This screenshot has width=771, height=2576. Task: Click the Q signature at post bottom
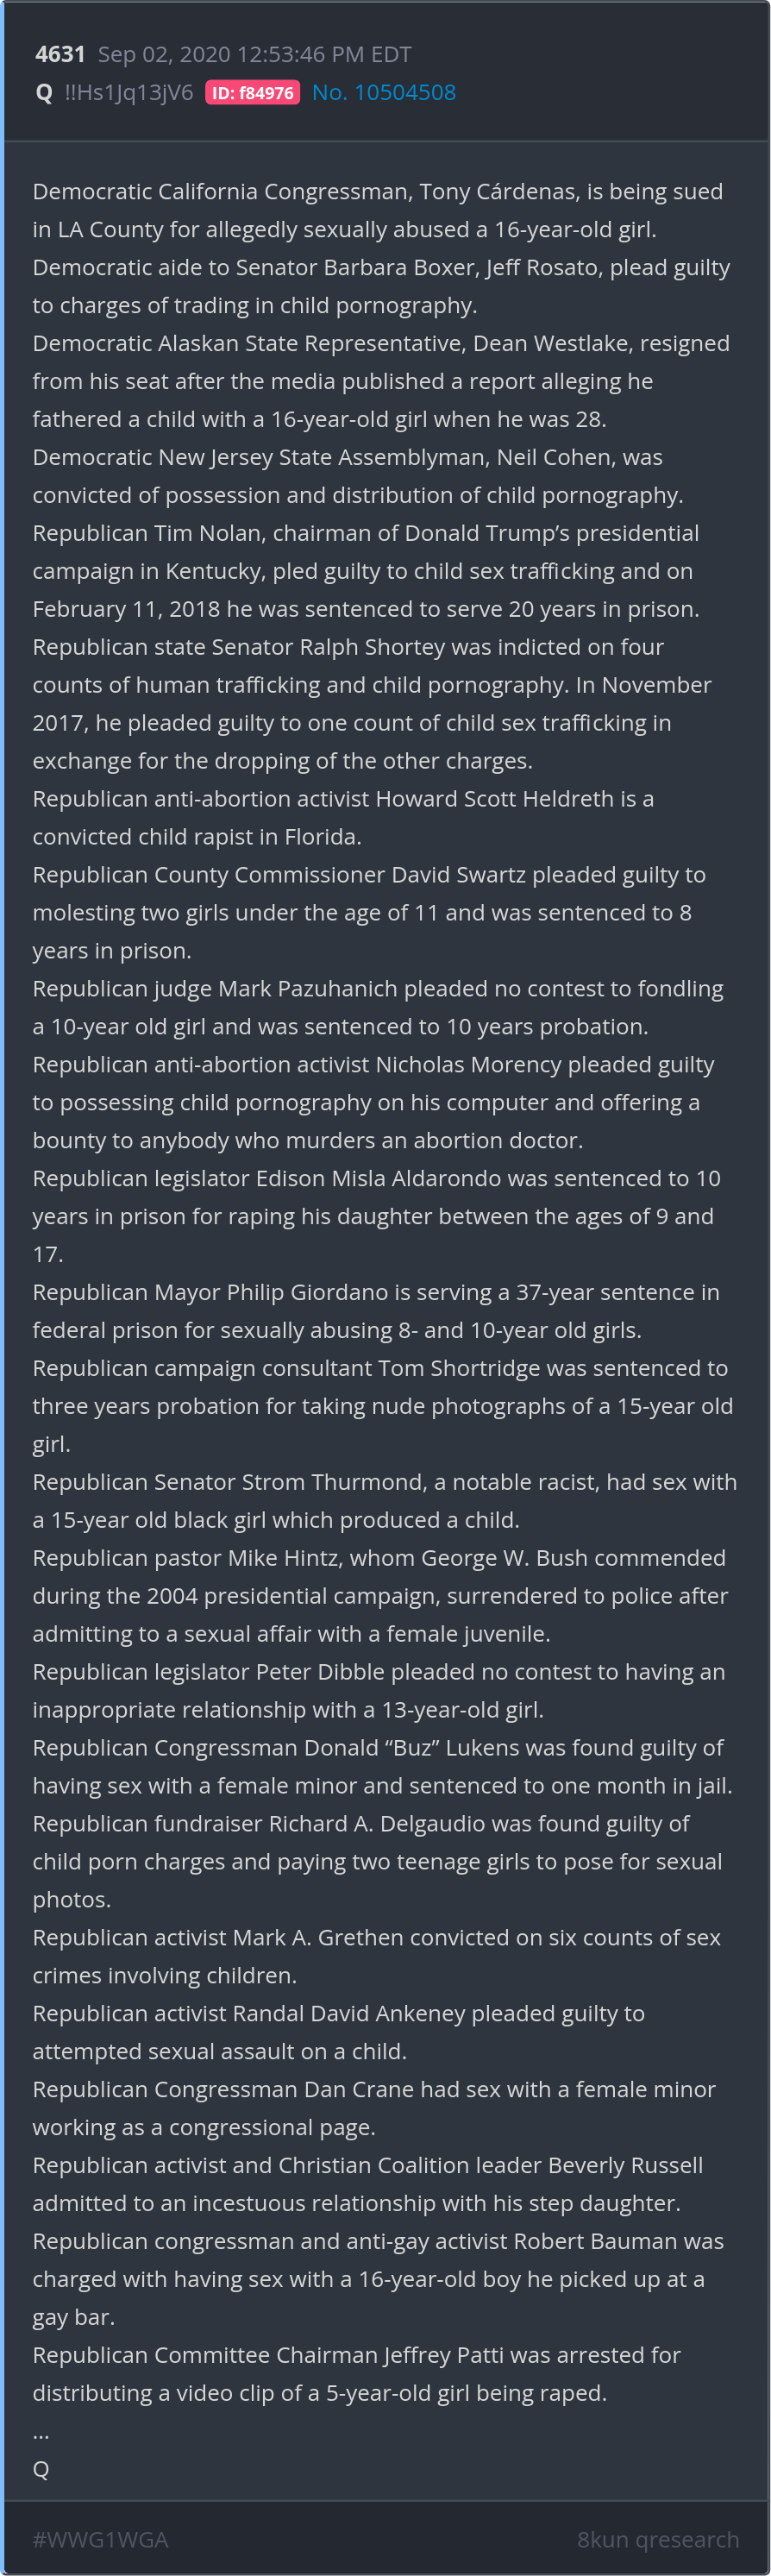pyautogui.click(x=41, y=2469)
